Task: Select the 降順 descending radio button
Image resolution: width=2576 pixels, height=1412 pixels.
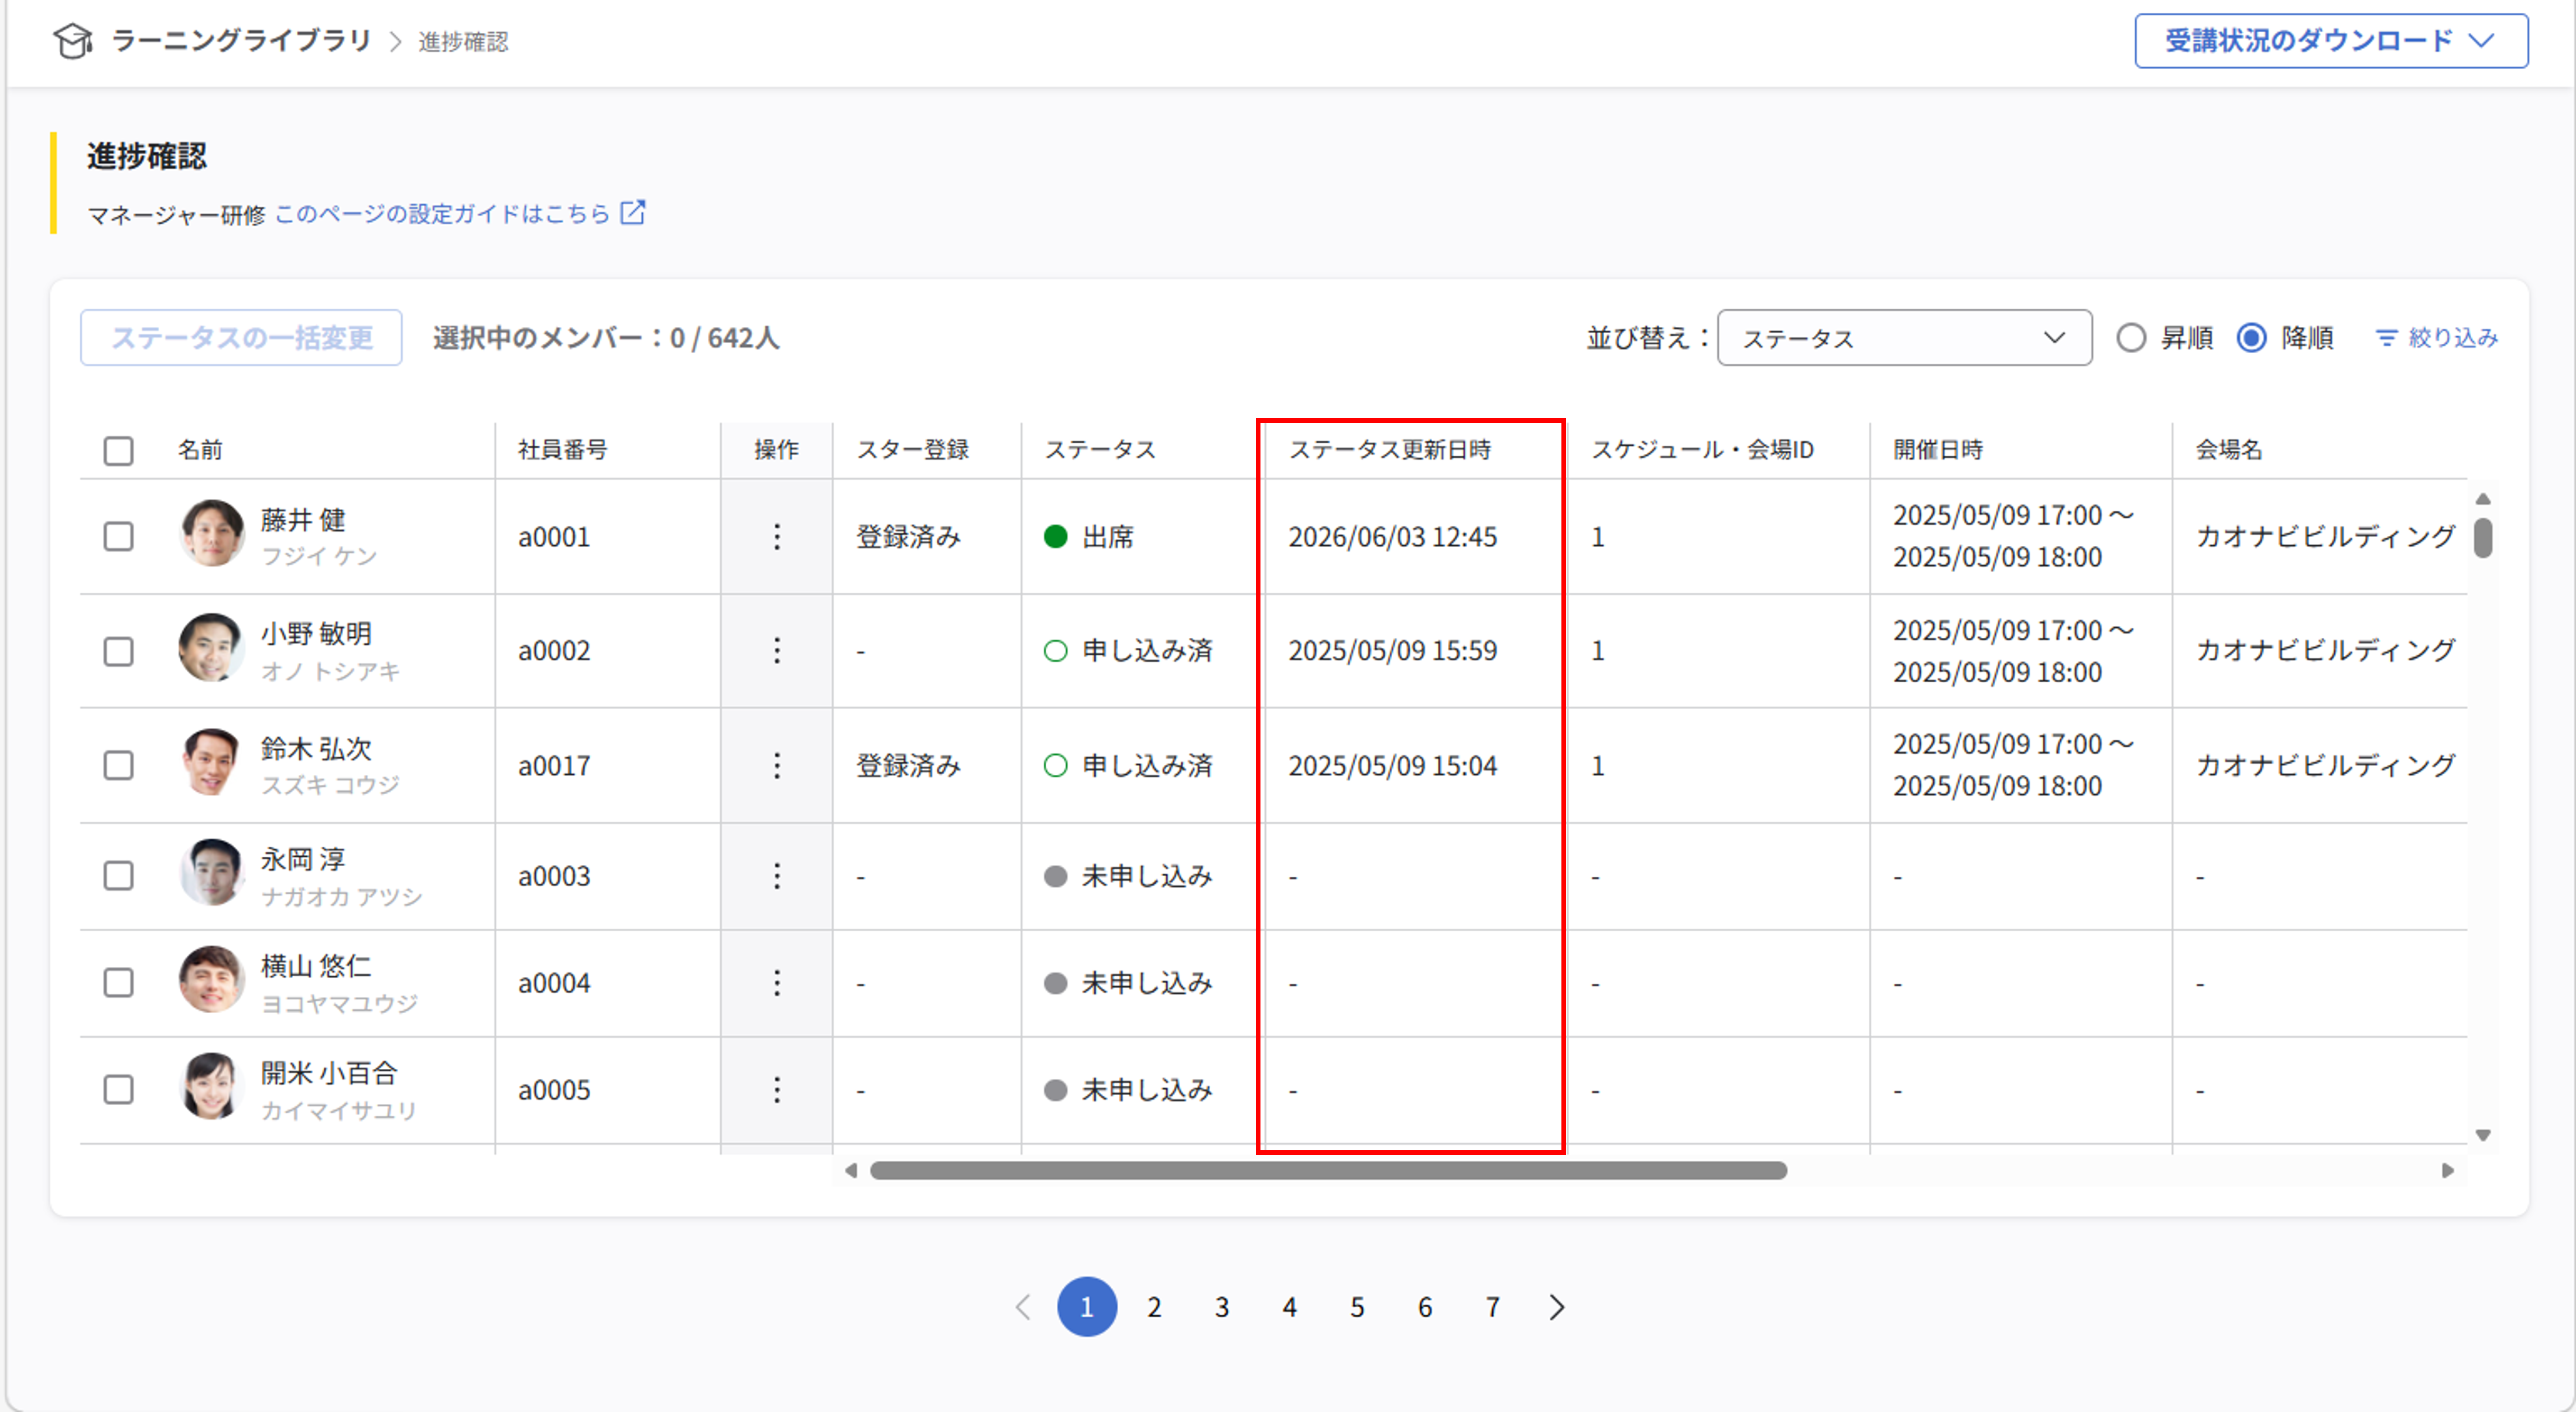Action: click(x=2252, y=338)
